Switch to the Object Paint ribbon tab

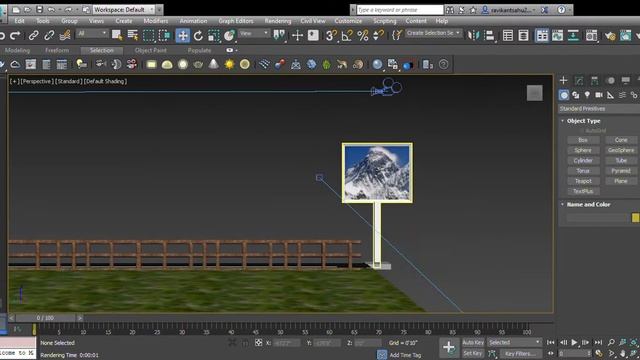(x=151, y=50)
